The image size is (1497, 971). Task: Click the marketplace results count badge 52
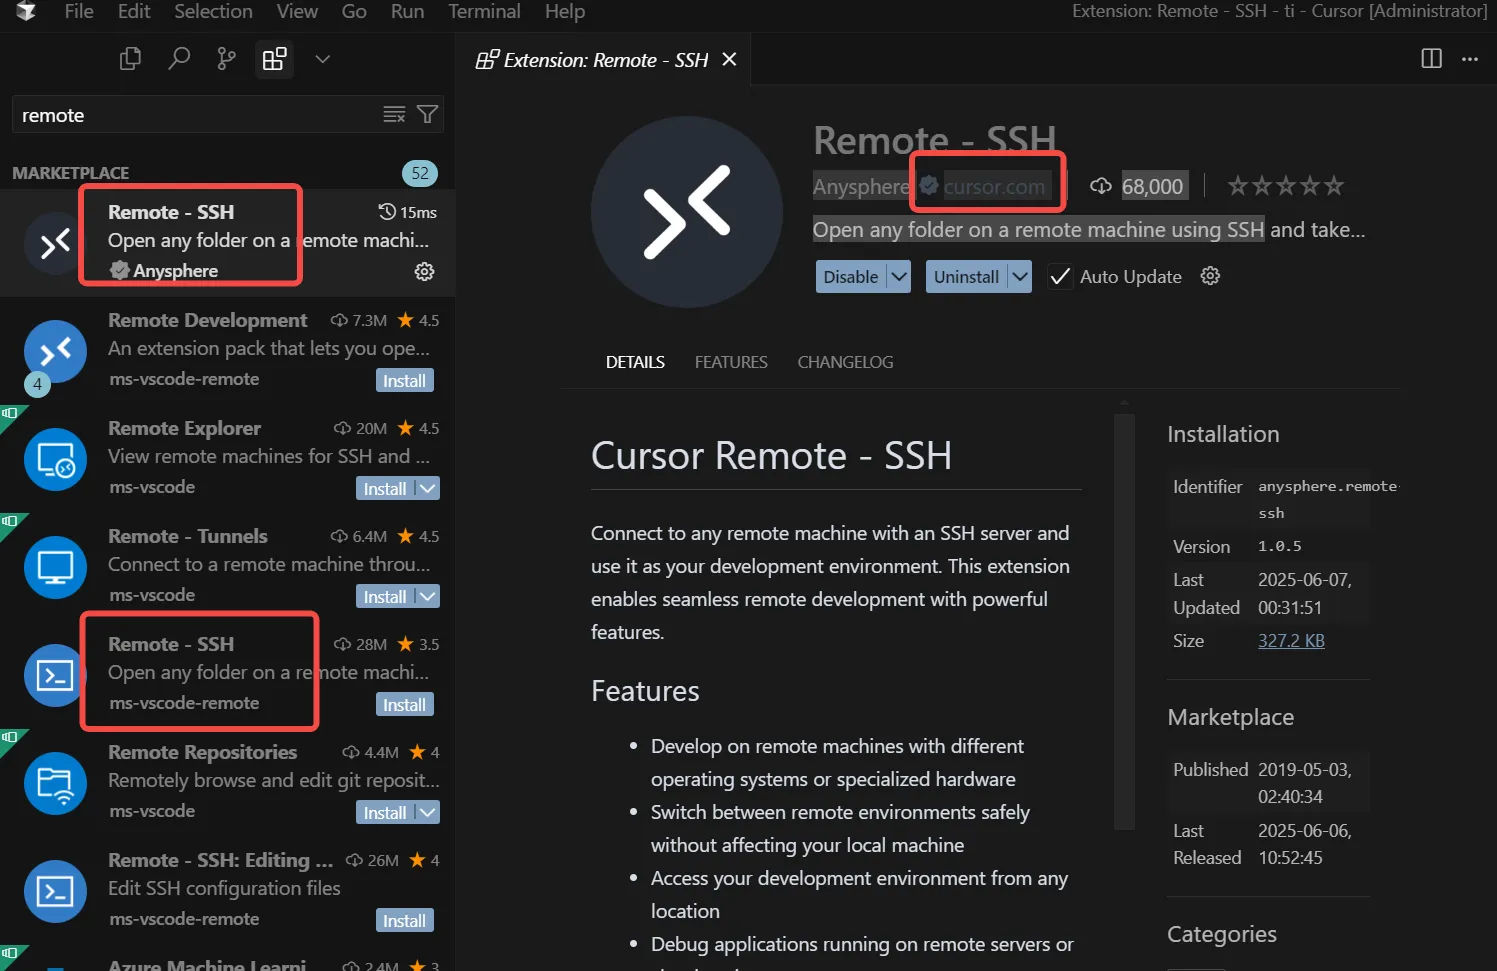coord(420,173)
